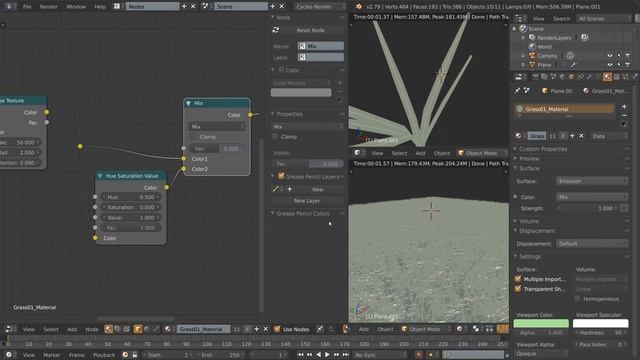
Task: Click the white Viewport Specular swatch
Action: [x=600, y=323]
